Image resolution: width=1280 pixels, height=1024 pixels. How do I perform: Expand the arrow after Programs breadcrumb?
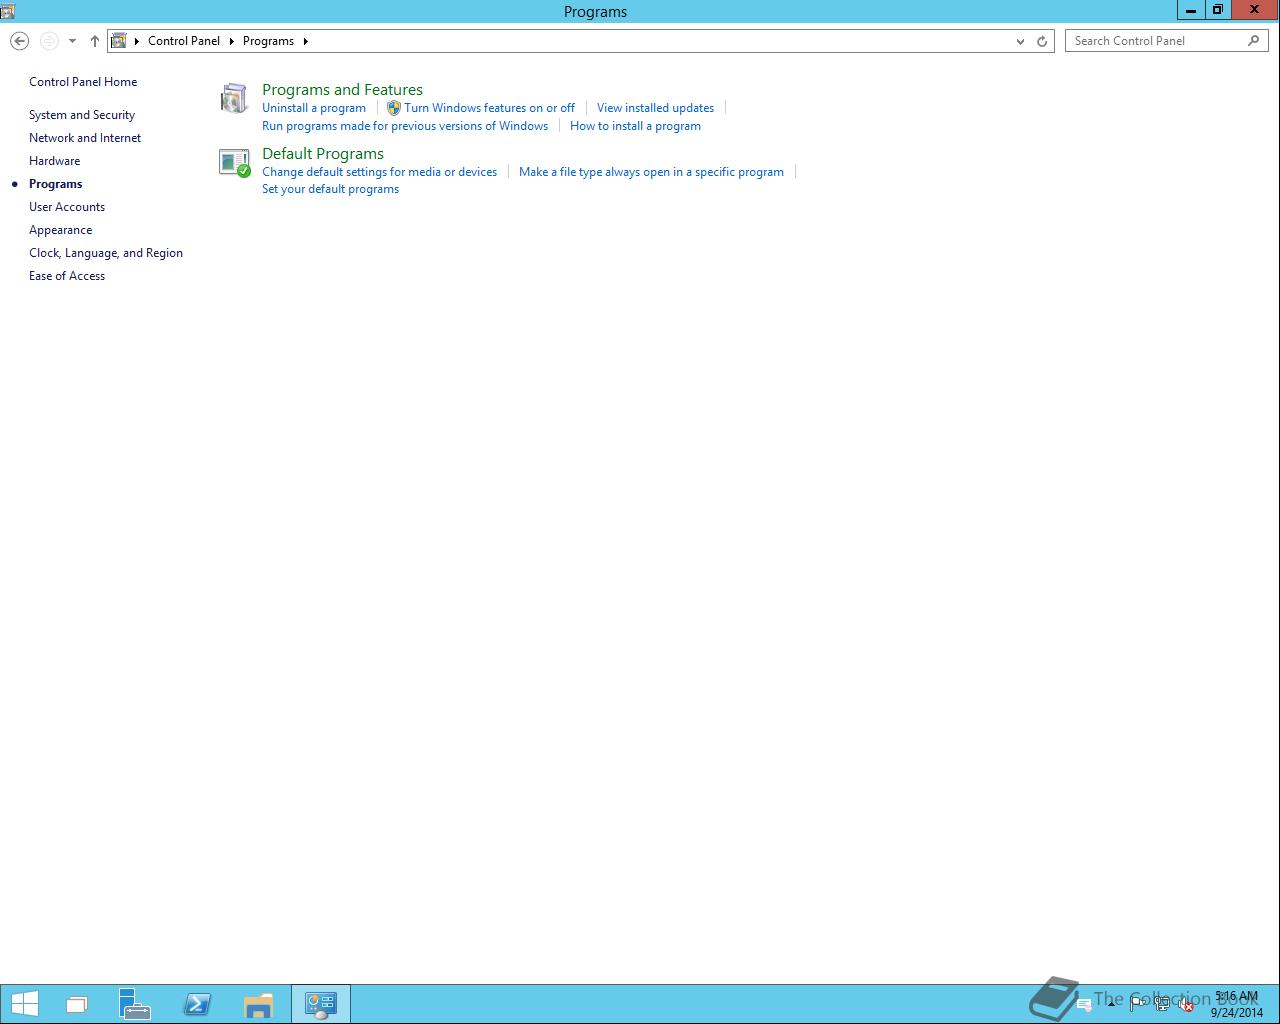click(x=305, y=41)
